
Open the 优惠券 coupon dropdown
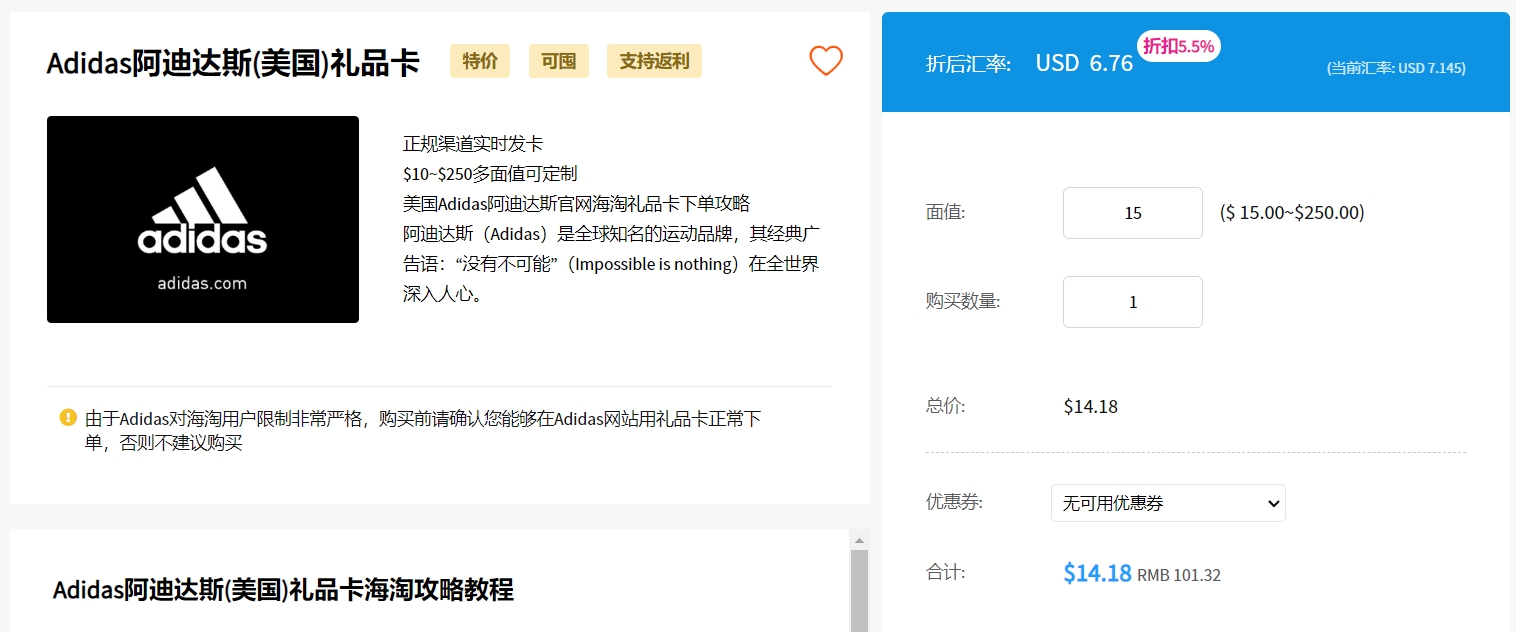[x=1168, y=503]
